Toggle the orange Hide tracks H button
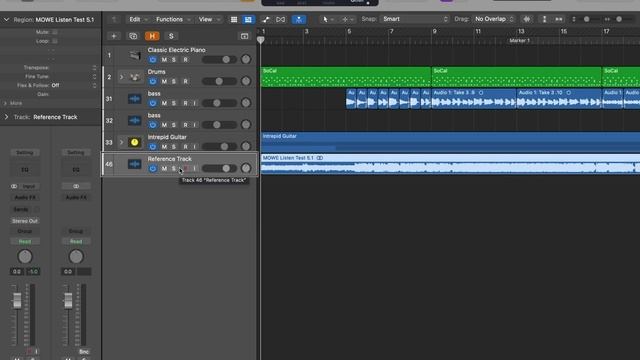 (152, 36)
